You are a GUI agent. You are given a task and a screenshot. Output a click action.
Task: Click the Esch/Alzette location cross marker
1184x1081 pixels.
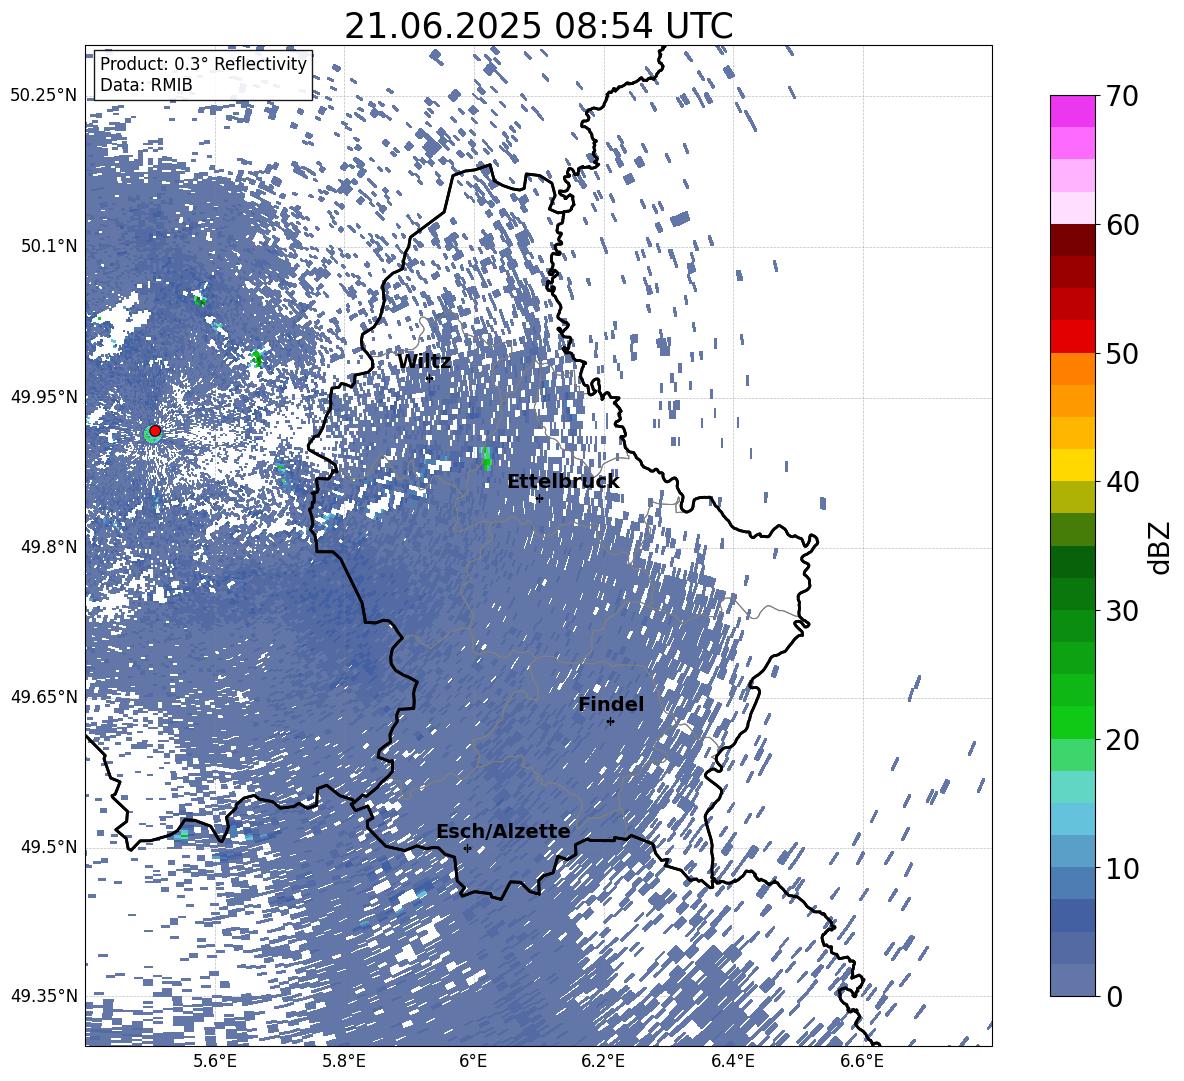click(x=467, y=848)
